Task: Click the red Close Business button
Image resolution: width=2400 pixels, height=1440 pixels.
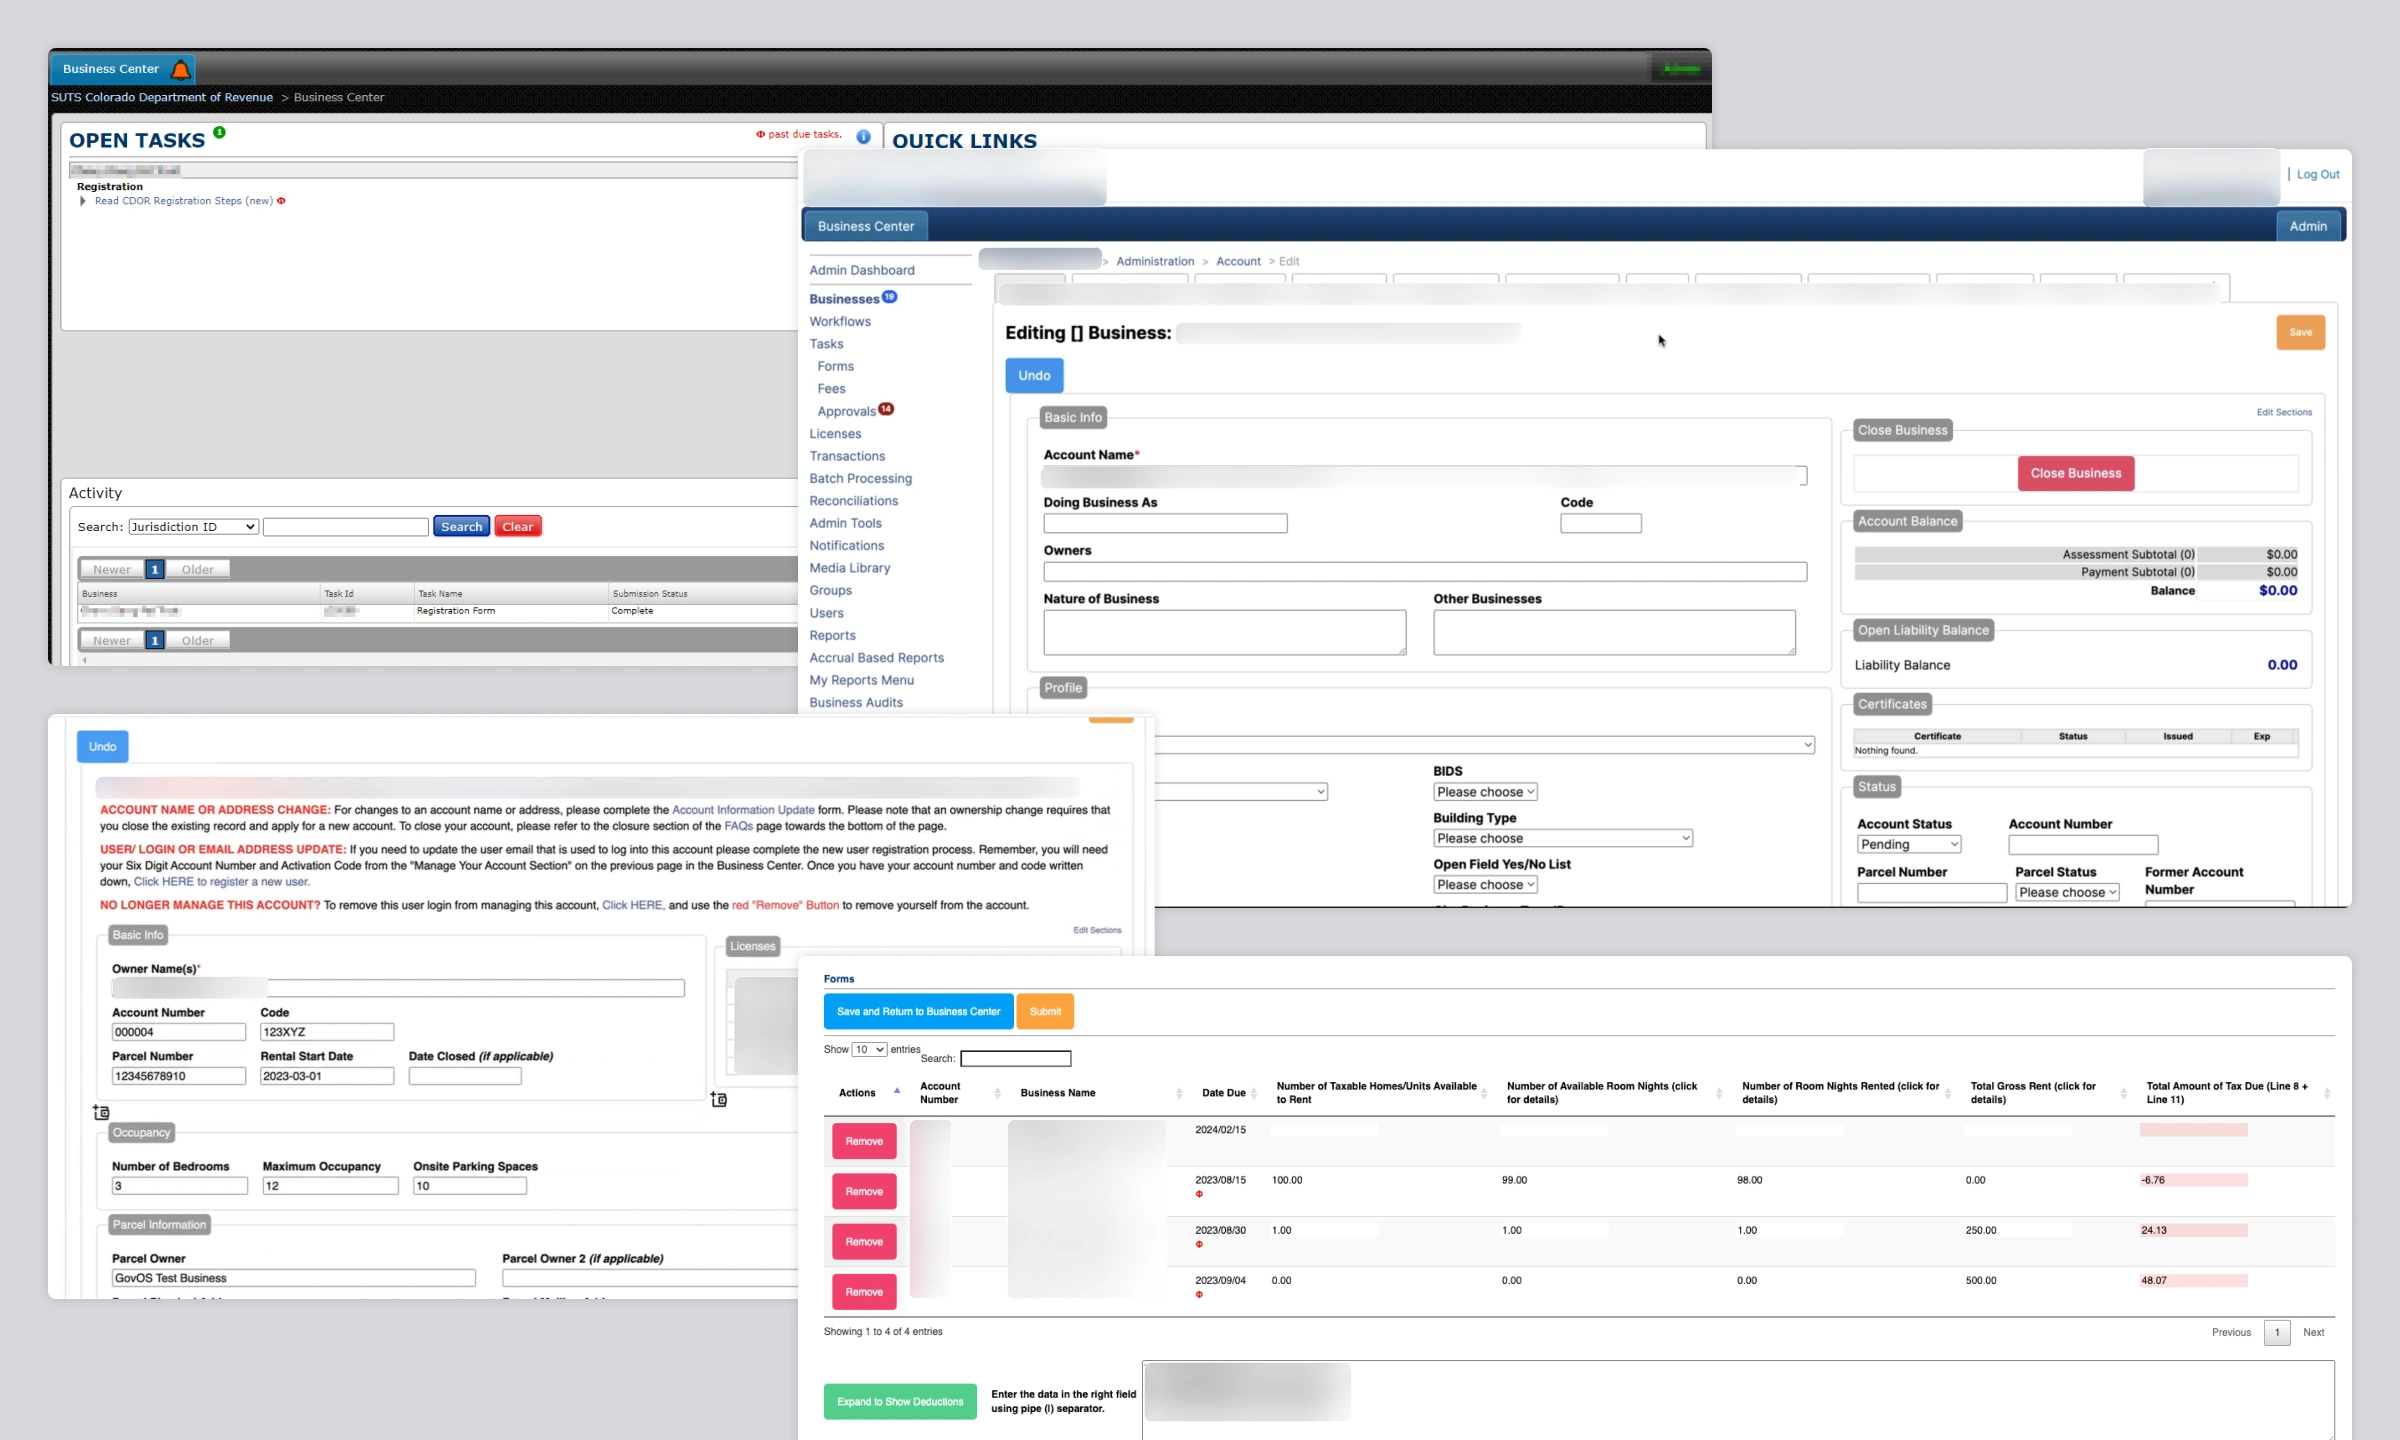Action: click(2075, 473)
